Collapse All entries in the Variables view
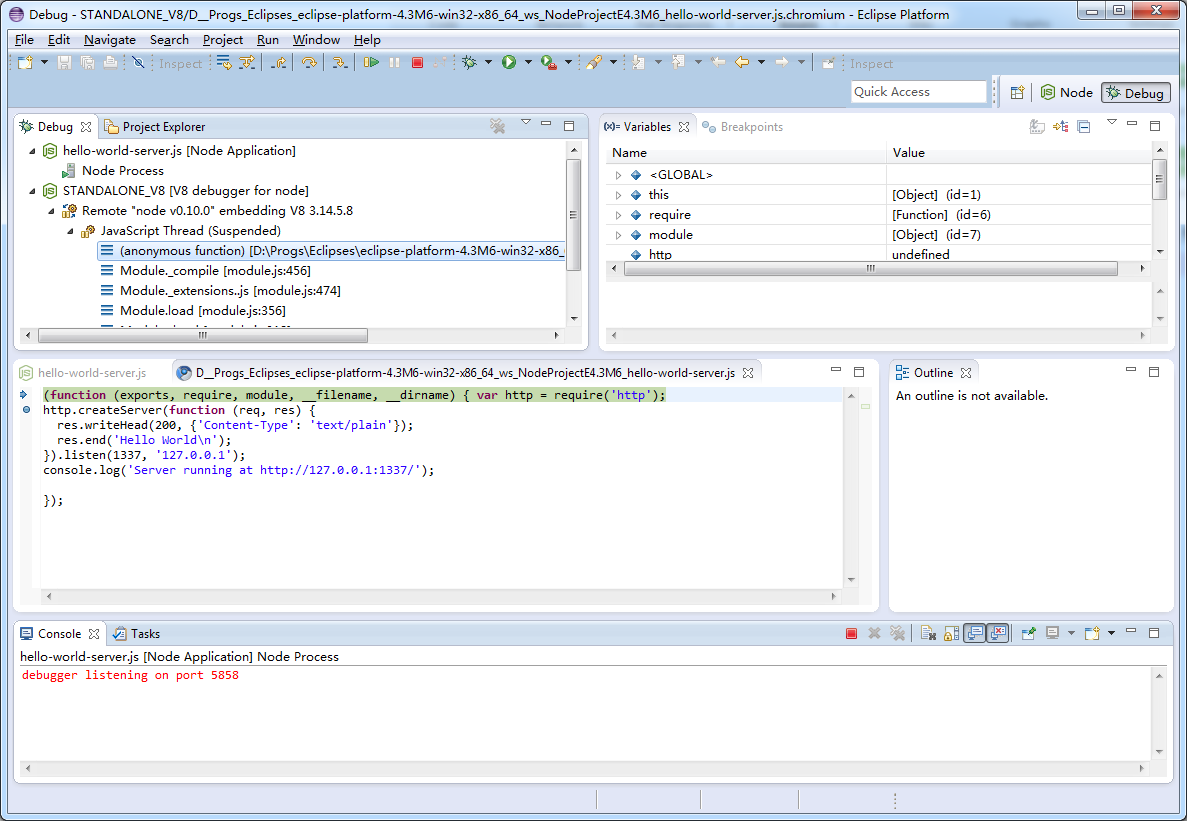The width and height of the screenshot is (1187, 821). point(1083,126)
